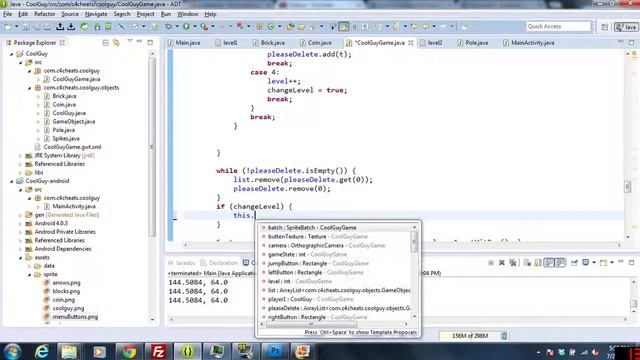Collapse the CoolGuy project tree node
The width and height of the screenshot is (640, 360).
[x=12, y=54]
